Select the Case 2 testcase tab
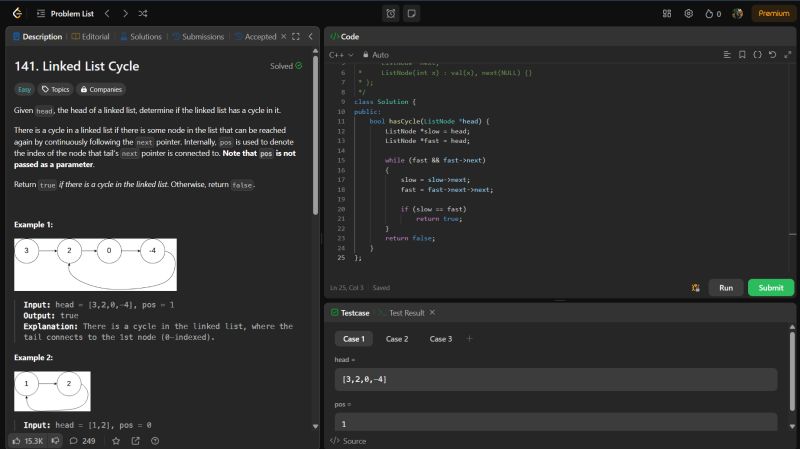800x449 pixels. pyautogui.click(x=397, y=339)
